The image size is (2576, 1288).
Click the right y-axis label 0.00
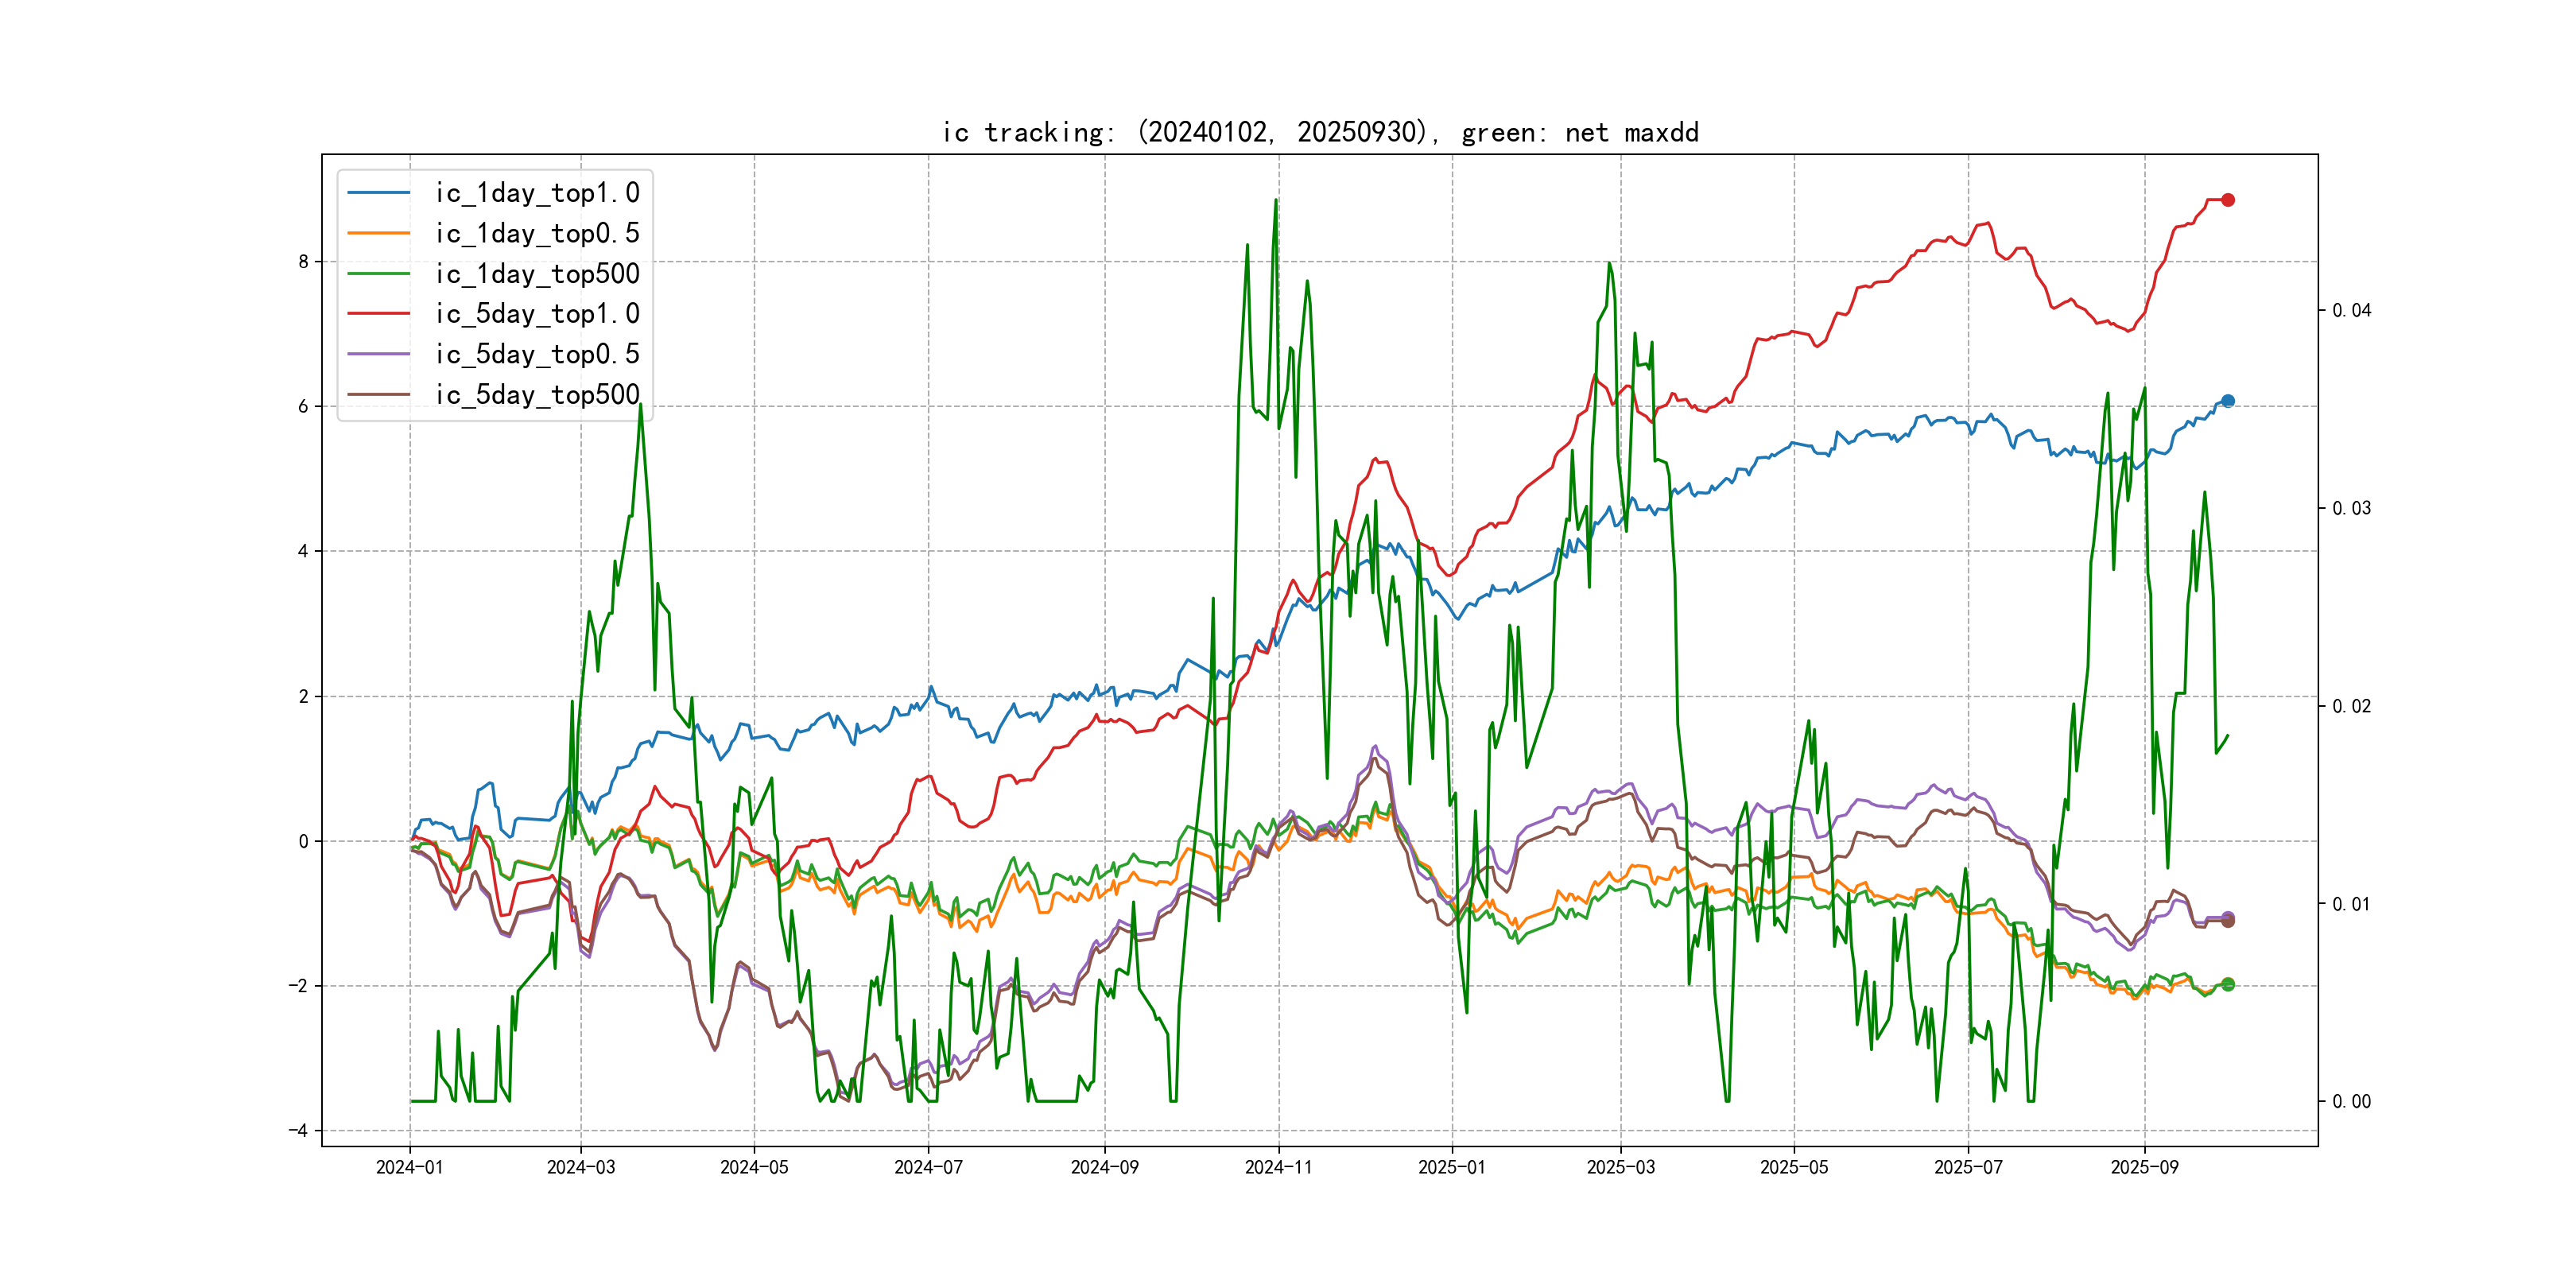coord(2351,1102)
